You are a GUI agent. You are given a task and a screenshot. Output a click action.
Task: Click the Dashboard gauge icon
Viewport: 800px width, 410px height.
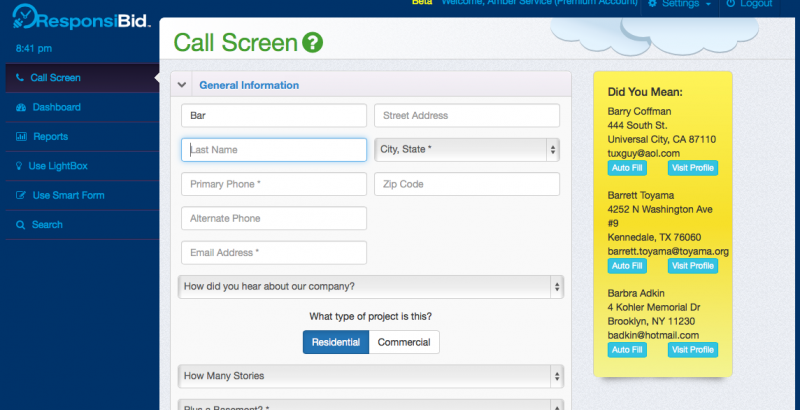click(x=21, y=107)
